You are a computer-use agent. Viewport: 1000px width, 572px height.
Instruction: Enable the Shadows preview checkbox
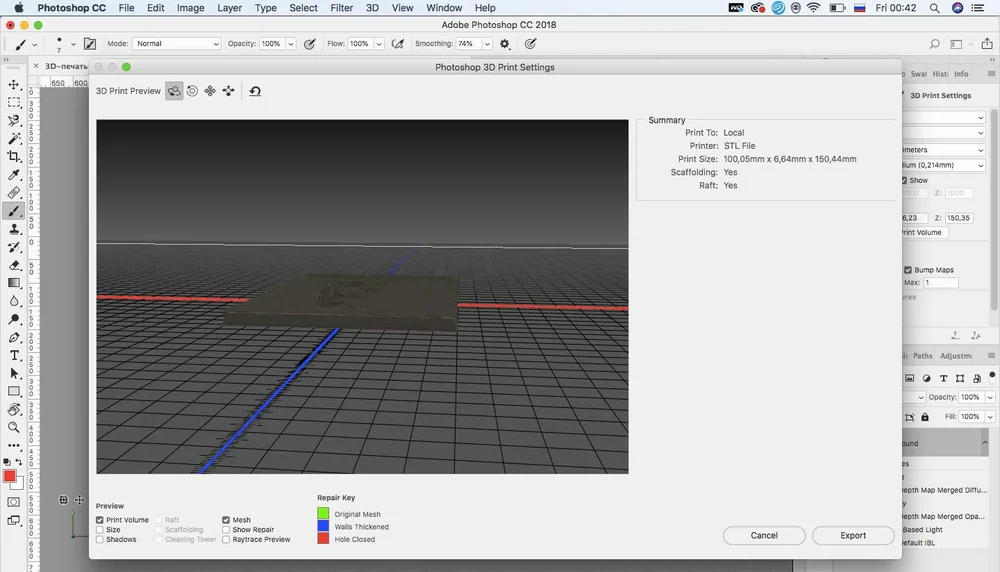pyautogui.click(x=99, y=539)
